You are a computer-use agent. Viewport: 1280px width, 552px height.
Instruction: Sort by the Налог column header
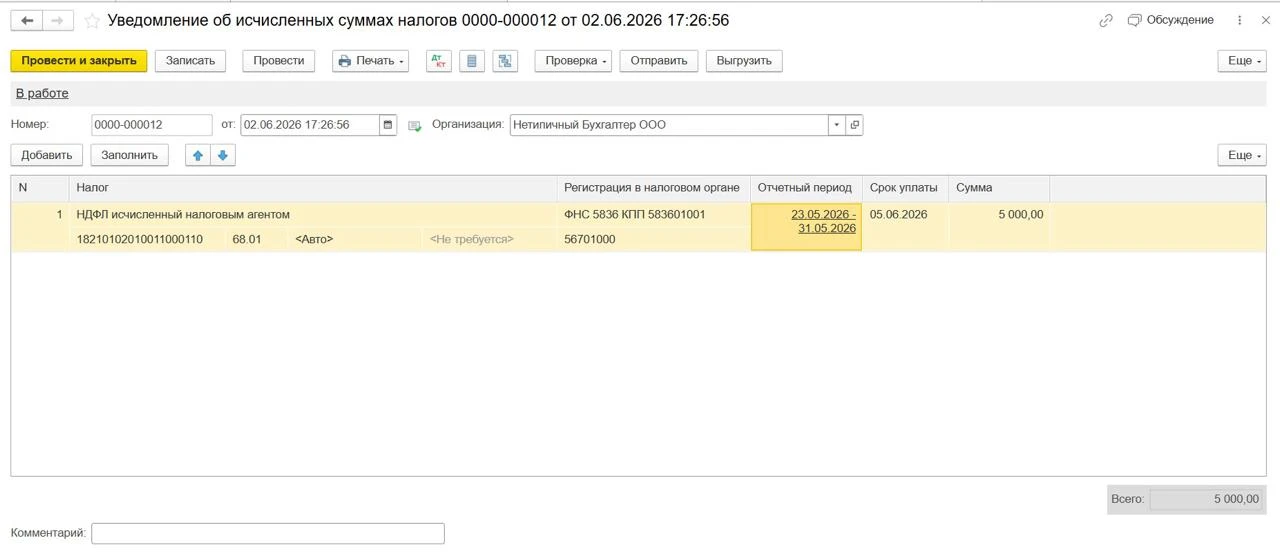(x=313, y=188)
